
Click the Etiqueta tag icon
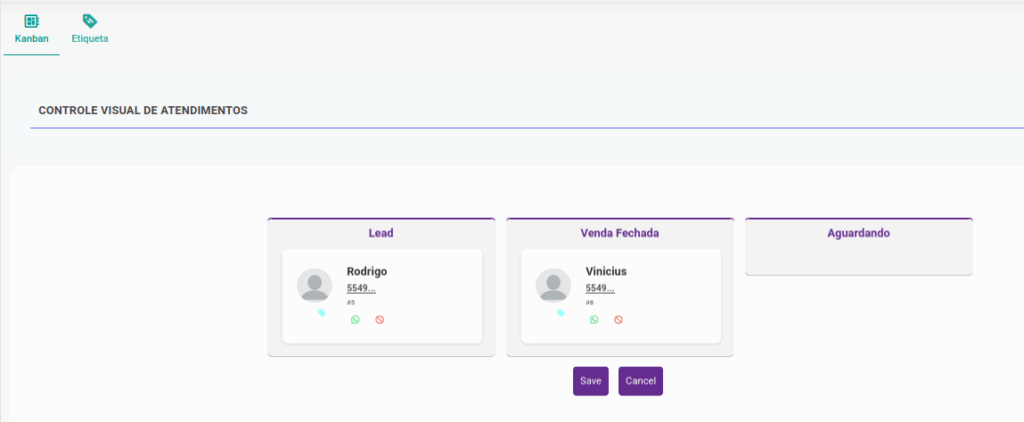(x=89, y=20)
